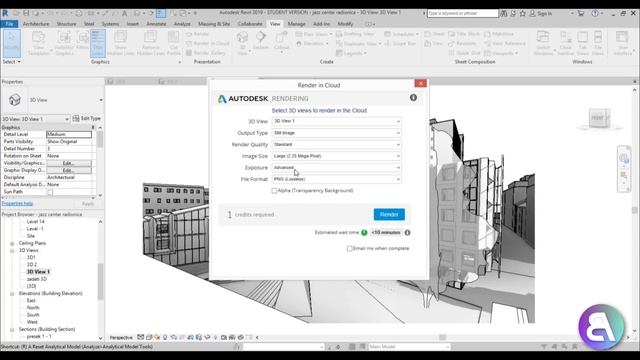This screenshot has width=640, height=360.
Task: Click Render in Cloud ribbon tool
Action: [x=208, y=43]
